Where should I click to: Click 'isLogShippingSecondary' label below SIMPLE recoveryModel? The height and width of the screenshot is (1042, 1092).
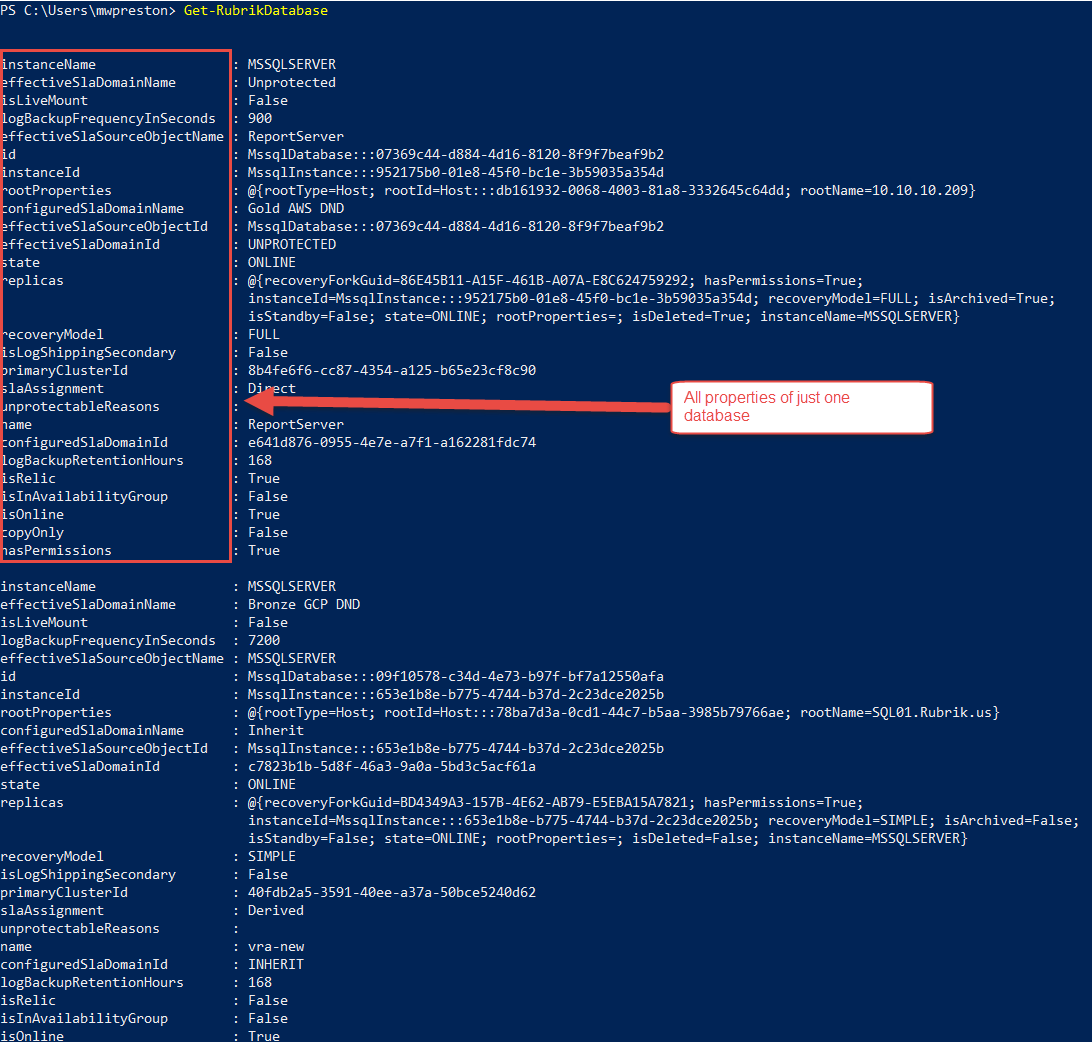coord(88,875)
